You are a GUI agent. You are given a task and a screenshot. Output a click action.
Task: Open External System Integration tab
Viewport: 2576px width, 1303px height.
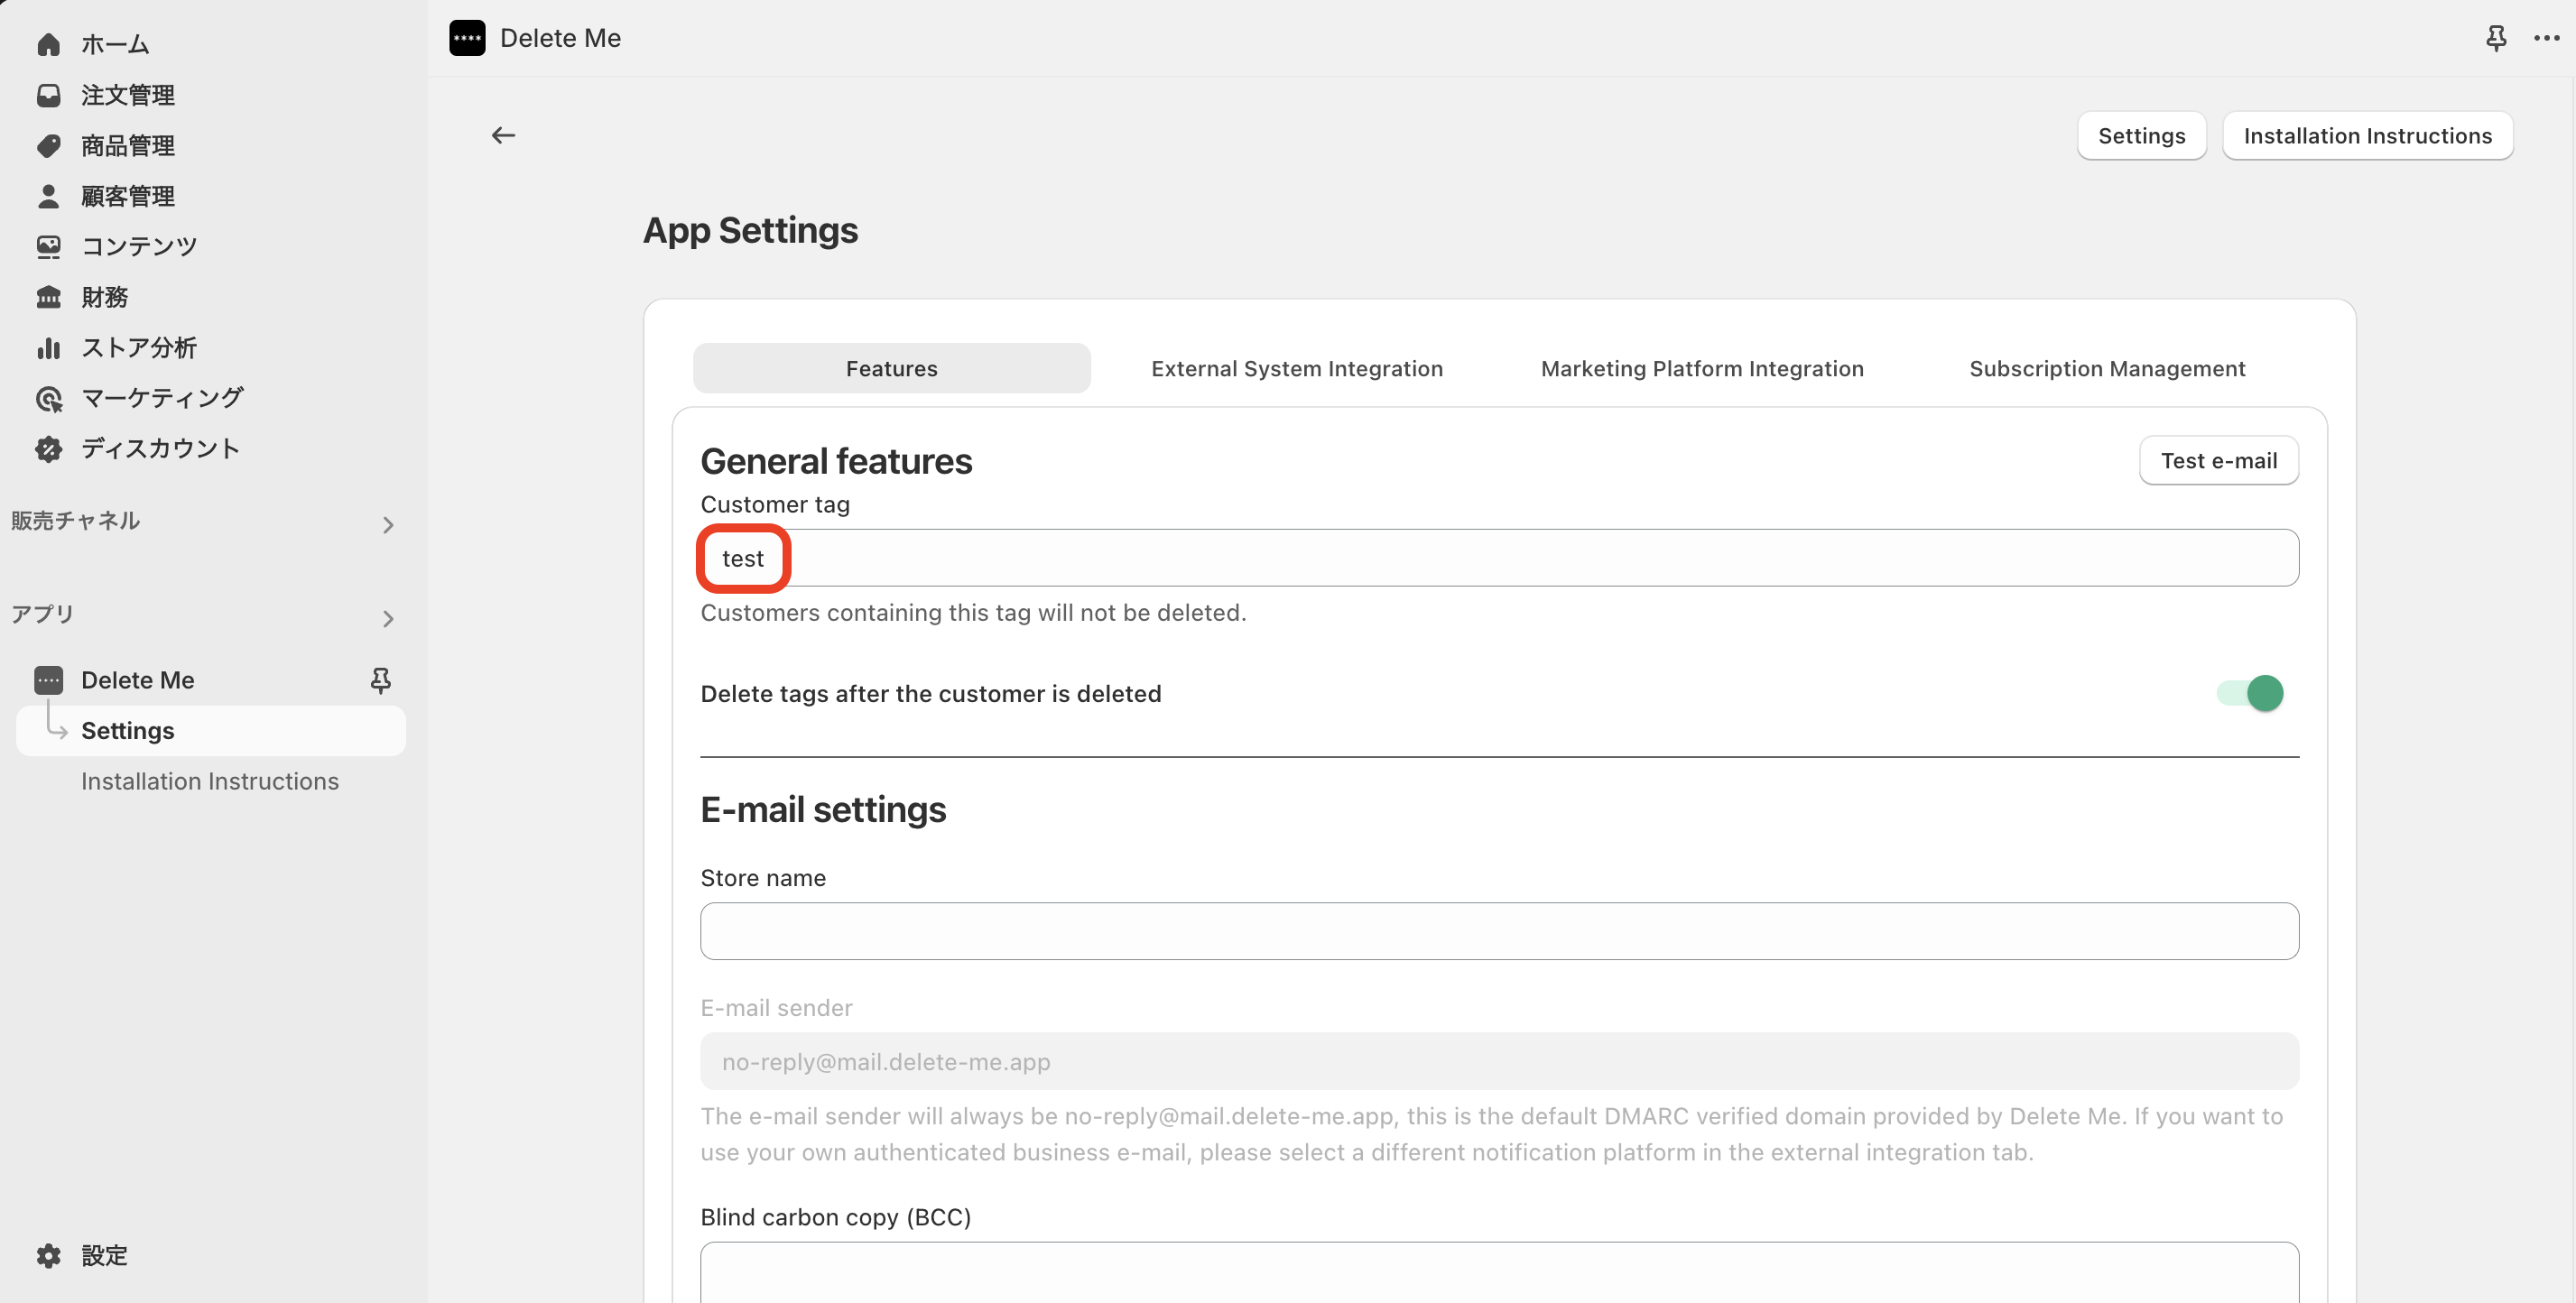1297,368
